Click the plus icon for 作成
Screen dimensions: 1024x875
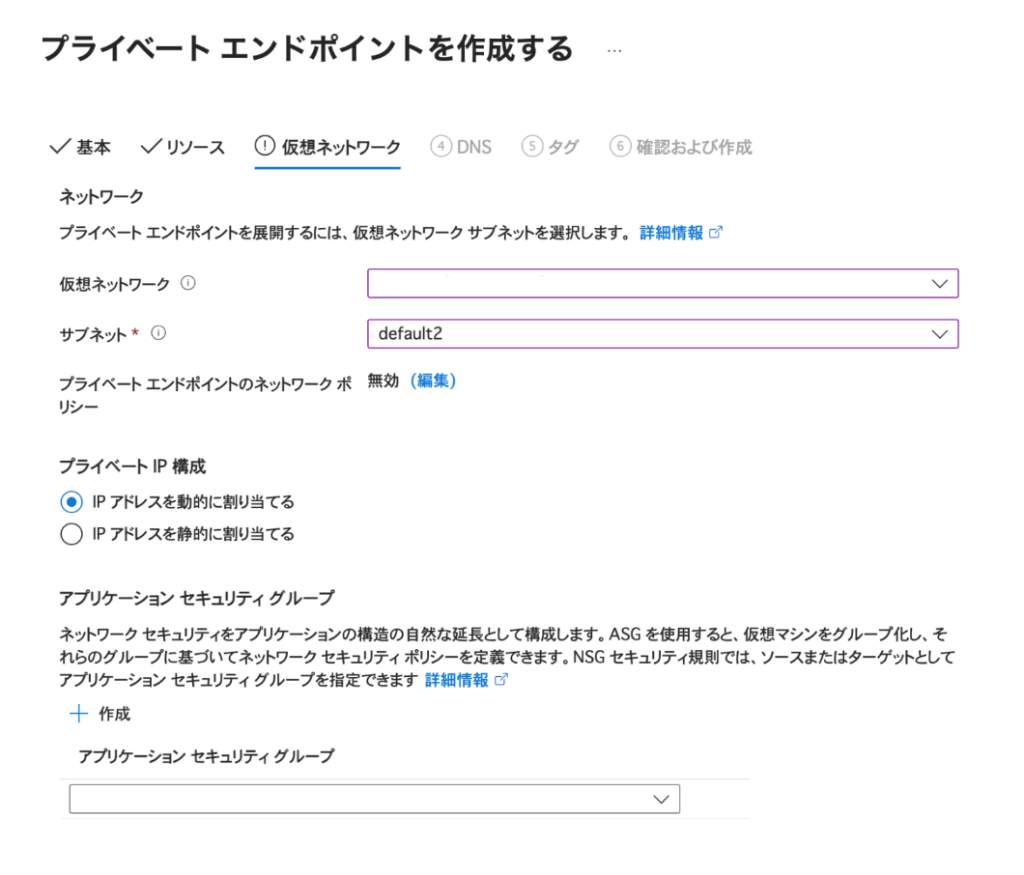tap(78, 714)
